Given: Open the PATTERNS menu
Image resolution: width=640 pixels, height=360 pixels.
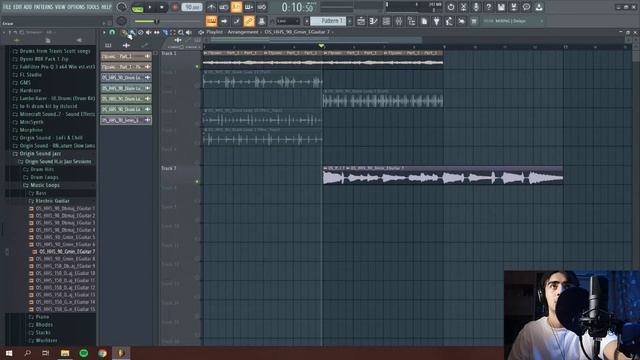Looking at the screenshot, I should 43,7.
